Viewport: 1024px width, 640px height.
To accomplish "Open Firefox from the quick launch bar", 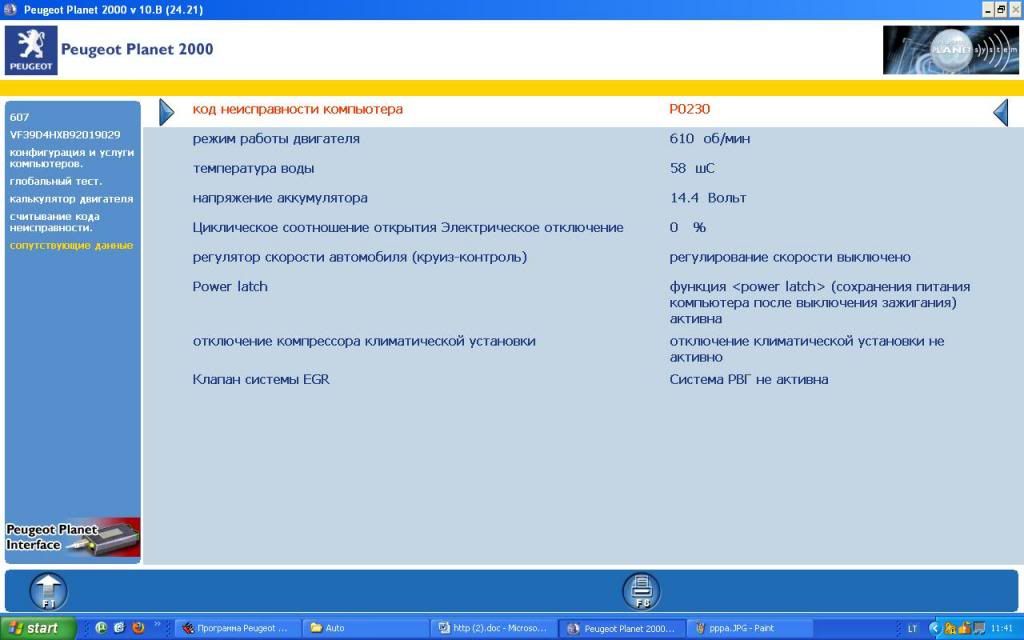I will (x=138, y=628).
